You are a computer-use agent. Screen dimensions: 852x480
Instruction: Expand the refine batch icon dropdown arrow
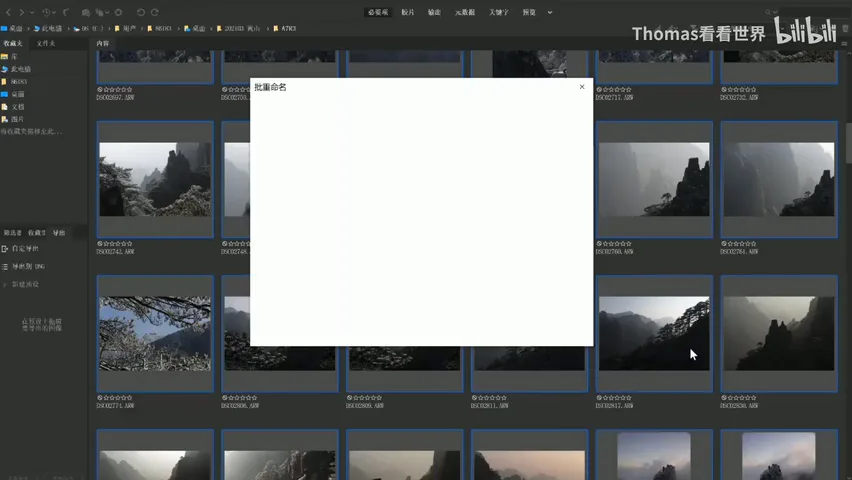(107, 12)
